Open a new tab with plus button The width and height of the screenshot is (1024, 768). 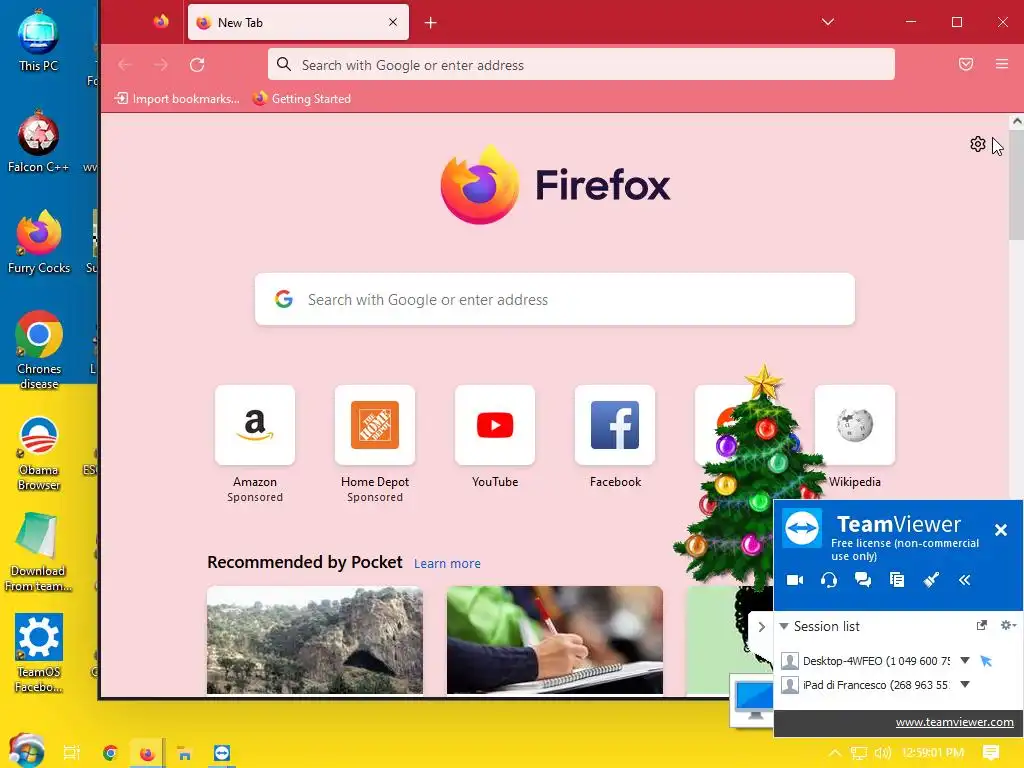click(x=430, y=23)
